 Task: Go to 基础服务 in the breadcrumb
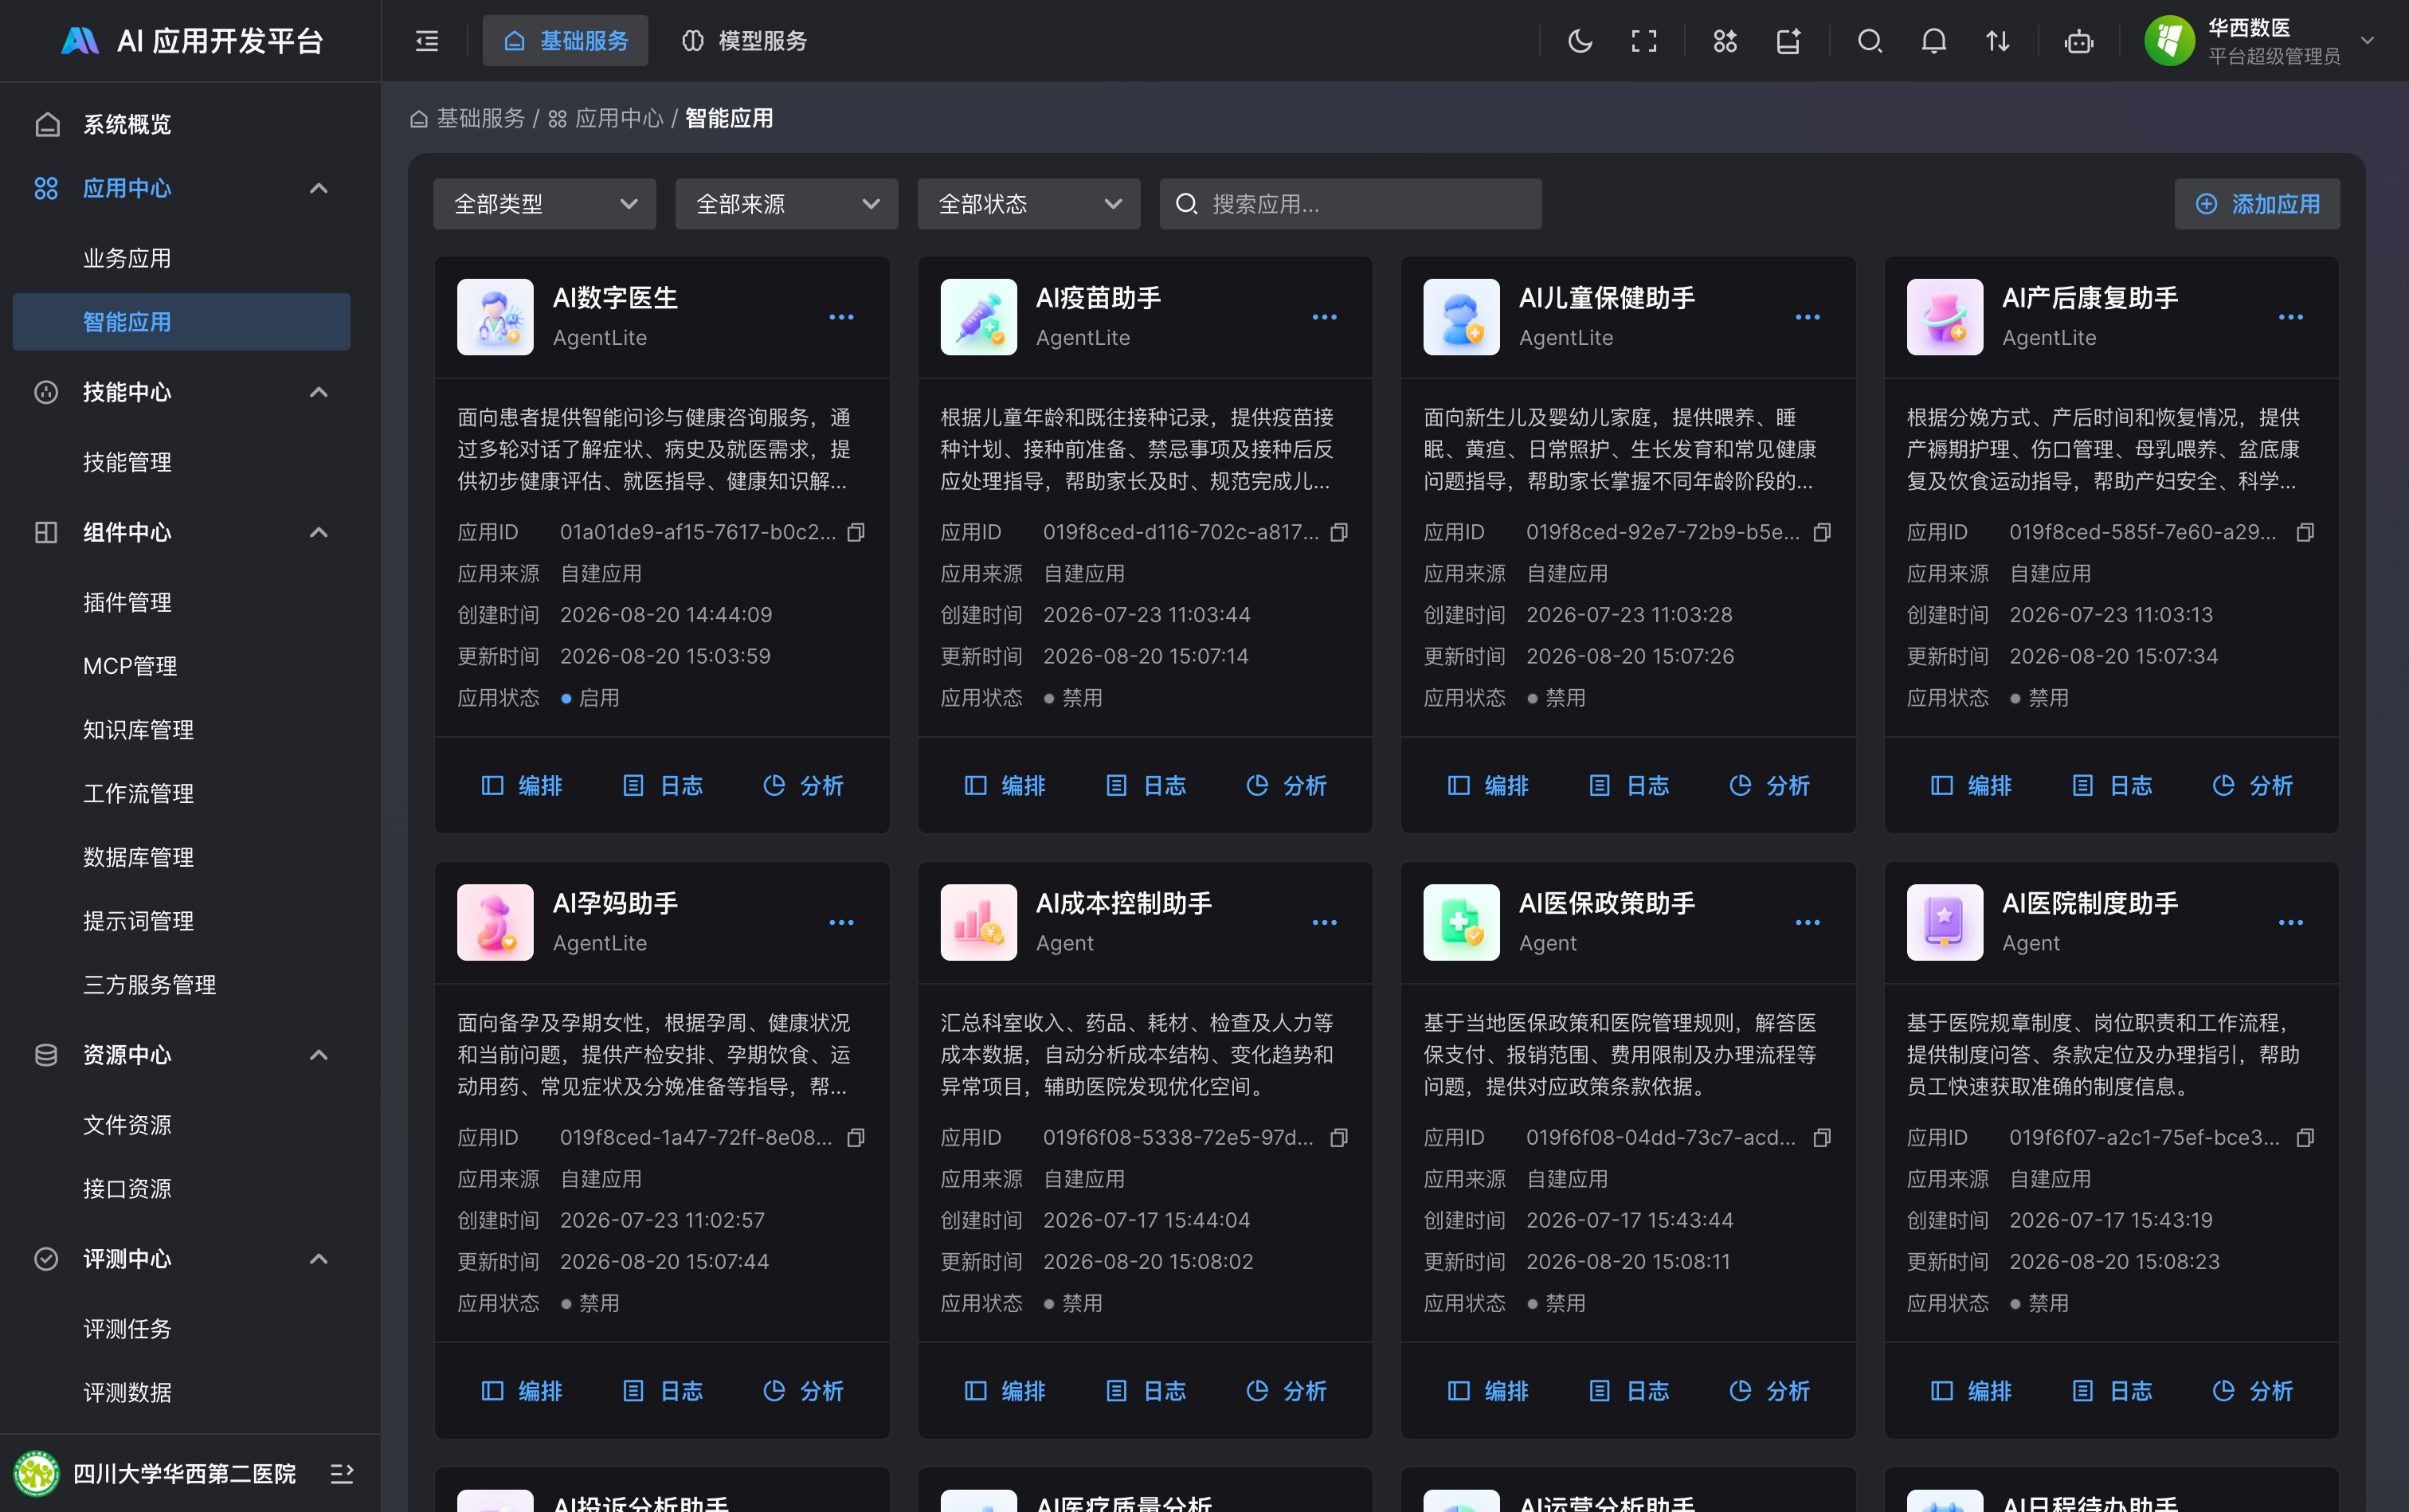tap(467, 119)
